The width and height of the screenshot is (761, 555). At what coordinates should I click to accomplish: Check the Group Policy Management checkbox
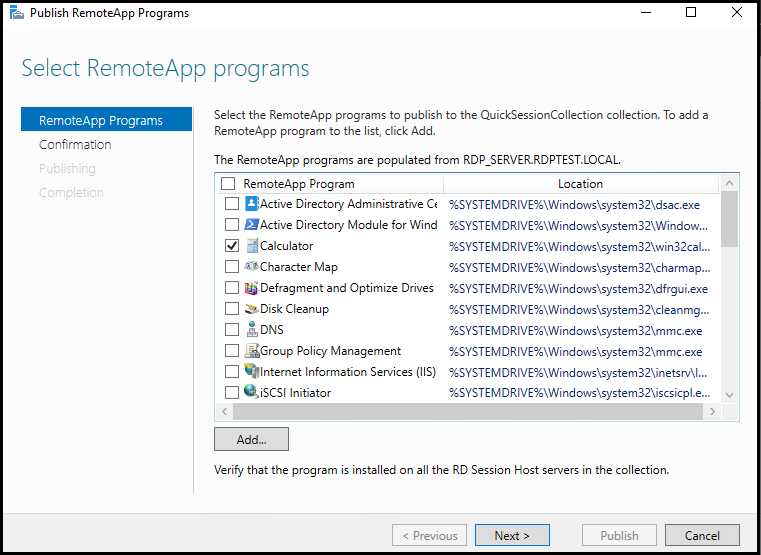click(x=232, y=350)
